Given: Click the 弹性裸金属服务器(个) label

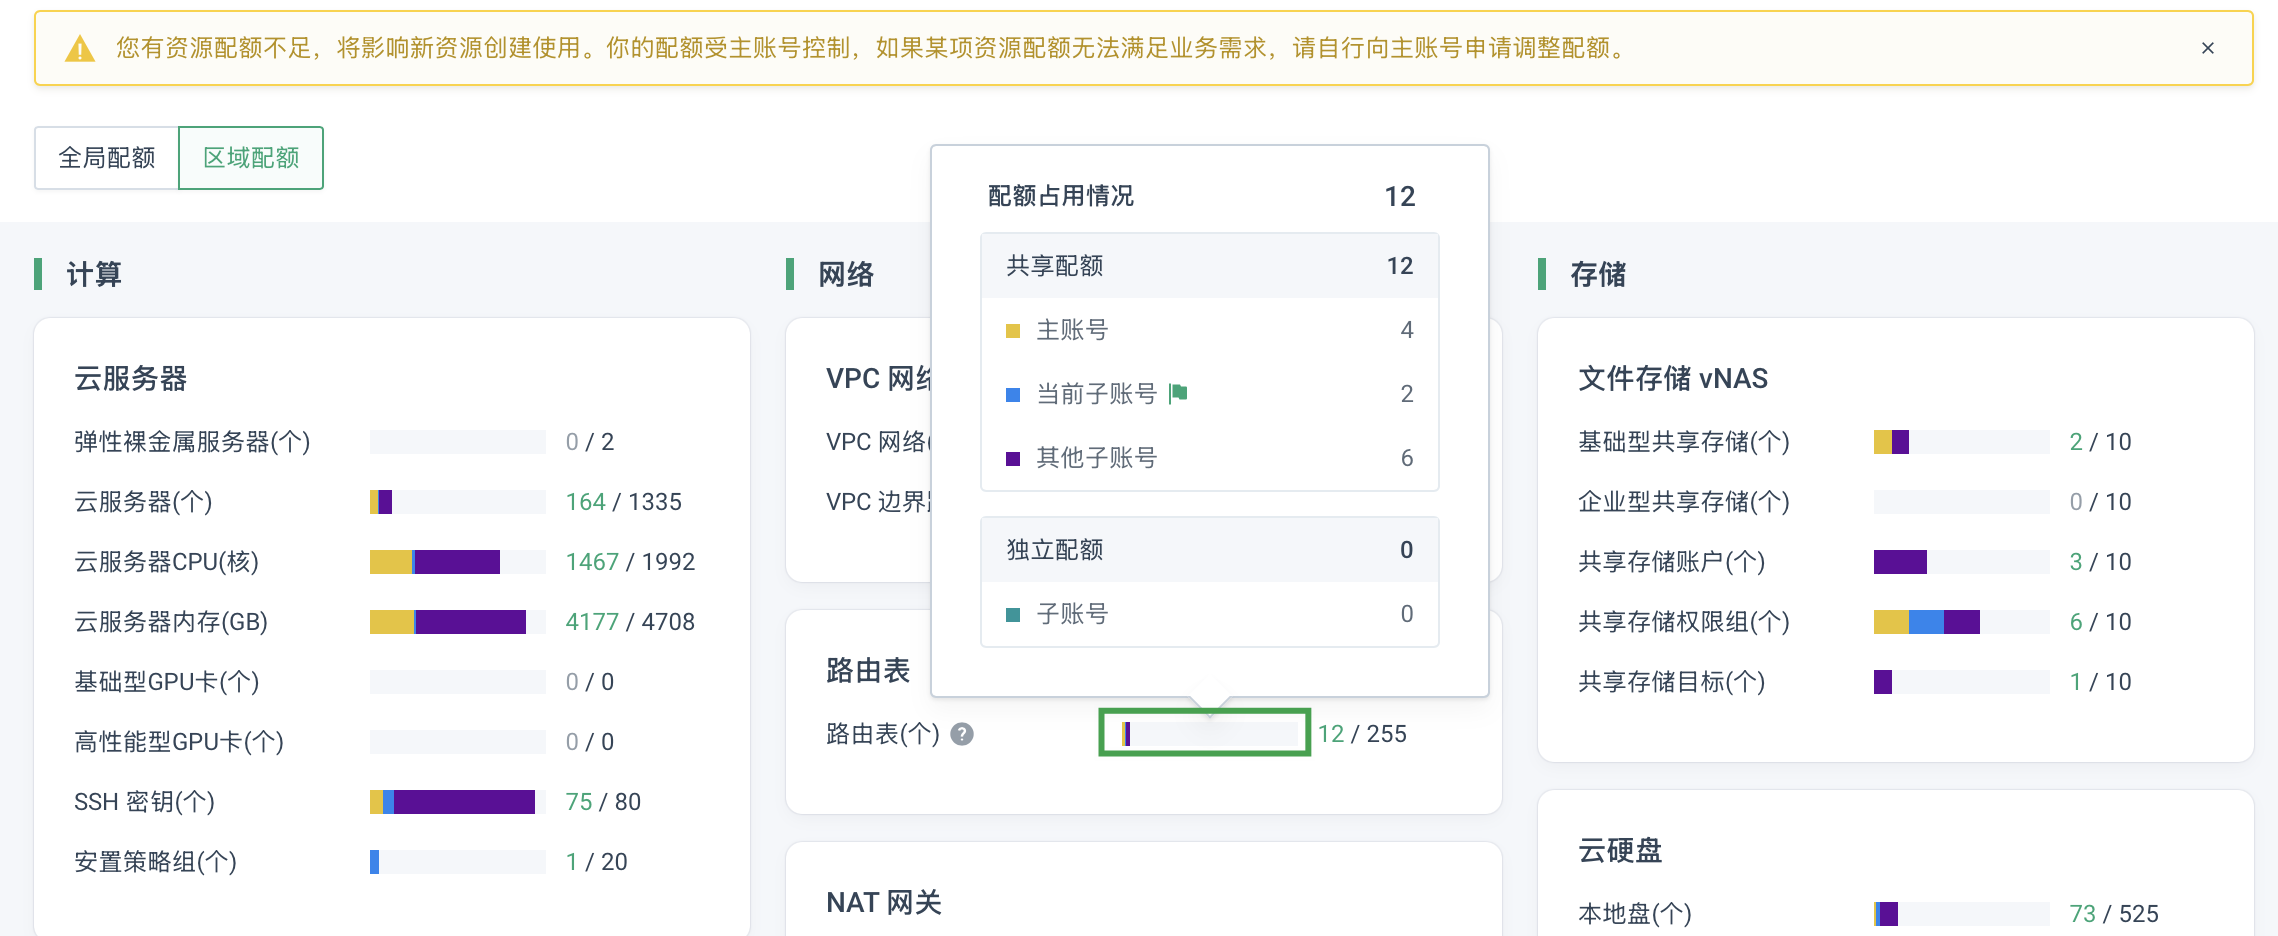Looking at the screenshot, I should pyautogui.click(x=192, y=442).
